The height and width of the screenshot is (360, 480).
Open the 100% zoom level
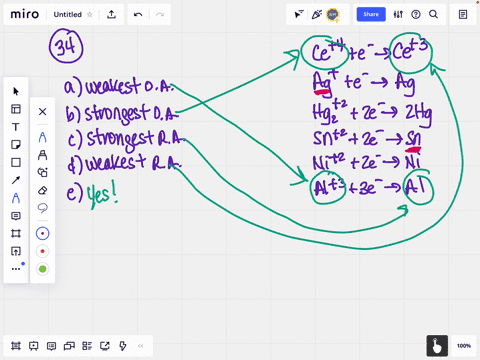[x=464, y=346]
